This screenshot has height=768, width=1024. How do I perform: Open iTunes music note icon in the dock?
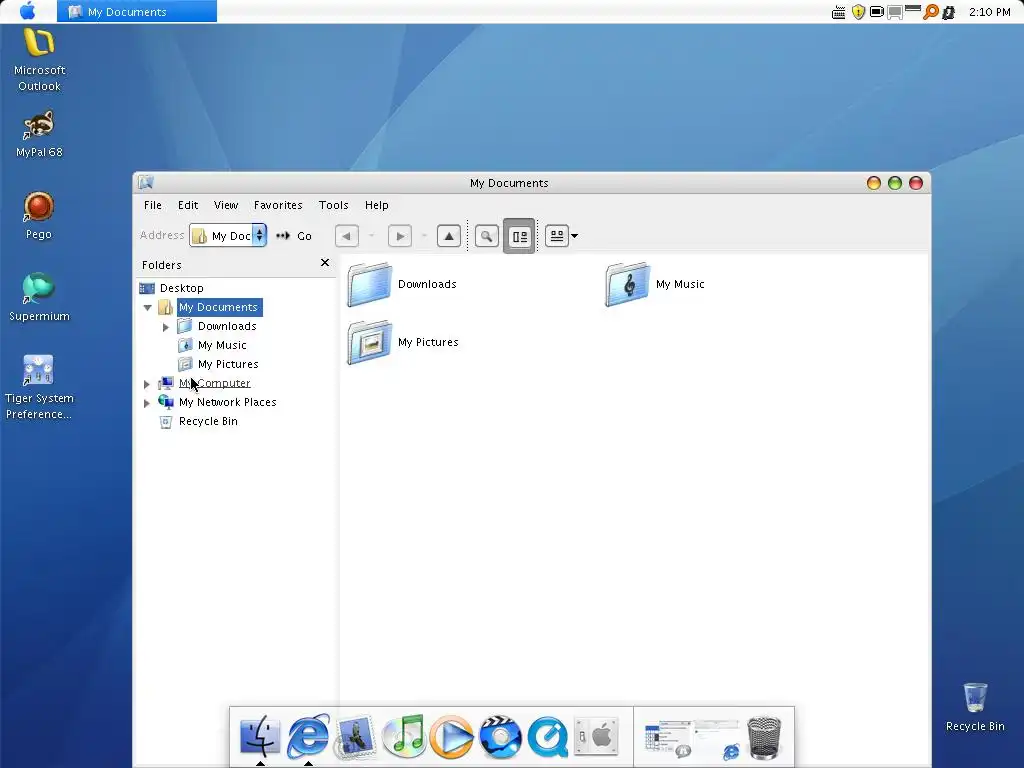[x=404, y=737]
